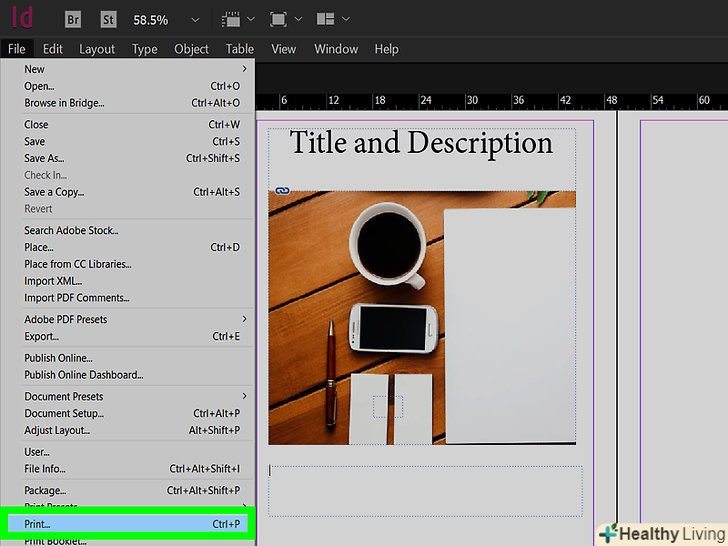Click the InDesign app logo icon
This screenshot has width=728, height=546.
22,18
